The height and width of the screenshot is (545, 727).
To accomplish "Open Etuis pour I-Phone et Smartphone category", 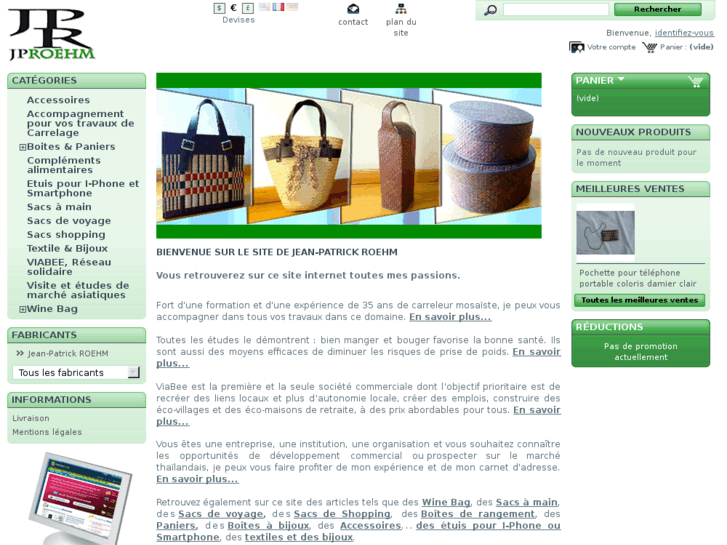I will (x=83, y=188).
